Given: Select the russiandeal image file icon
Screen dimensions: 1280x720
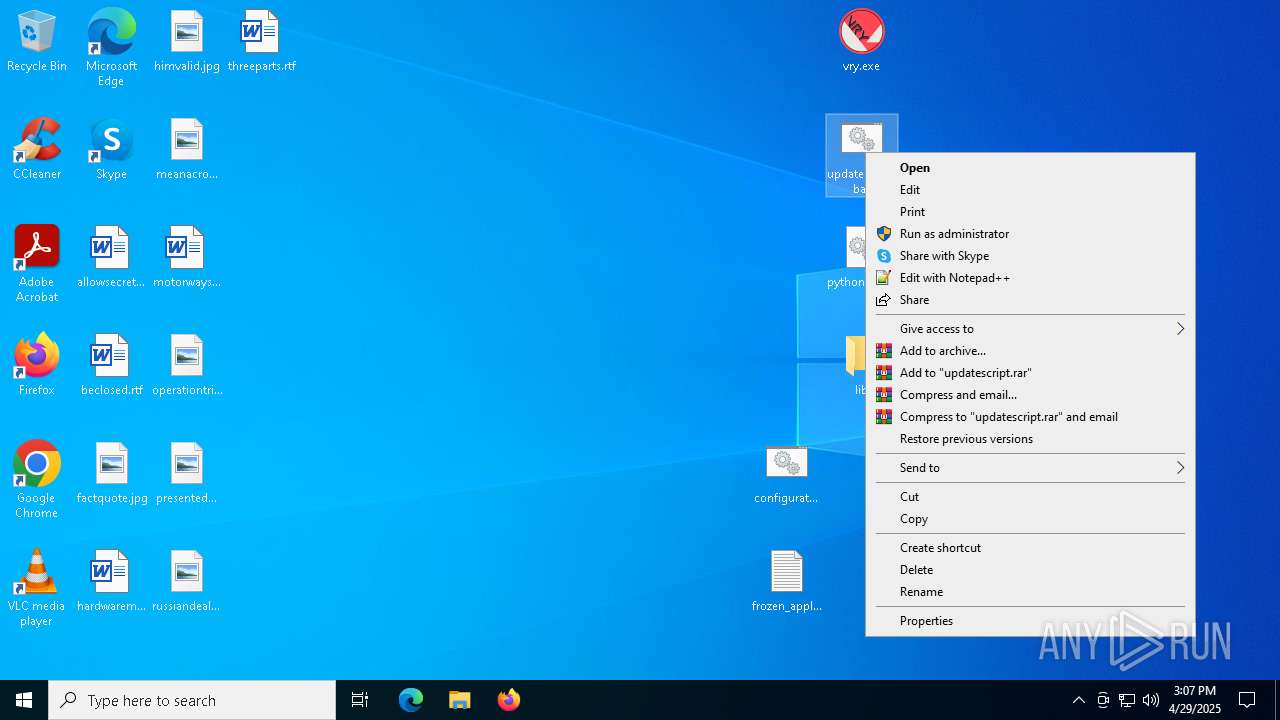Looking at the screenshot, I should 187,582.
